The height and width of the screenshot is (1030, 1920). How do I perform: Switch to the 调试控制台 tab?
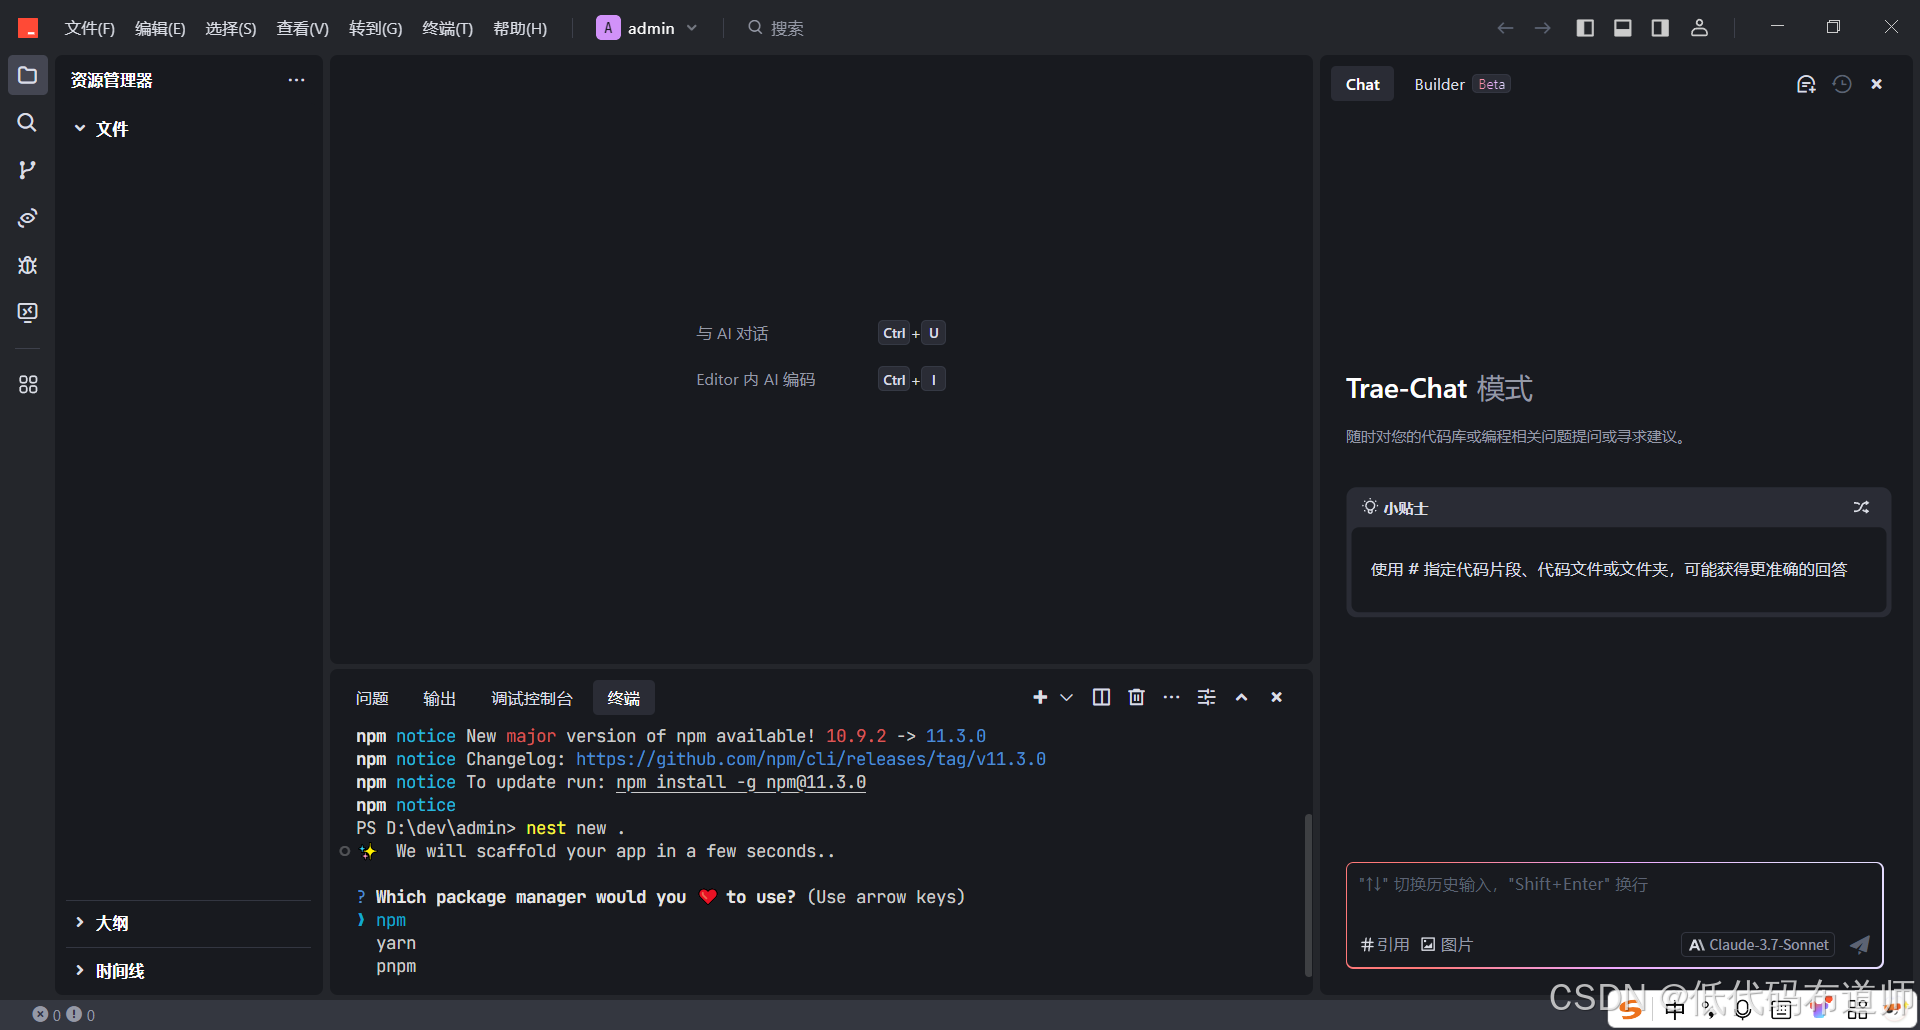tap(532, 698)
